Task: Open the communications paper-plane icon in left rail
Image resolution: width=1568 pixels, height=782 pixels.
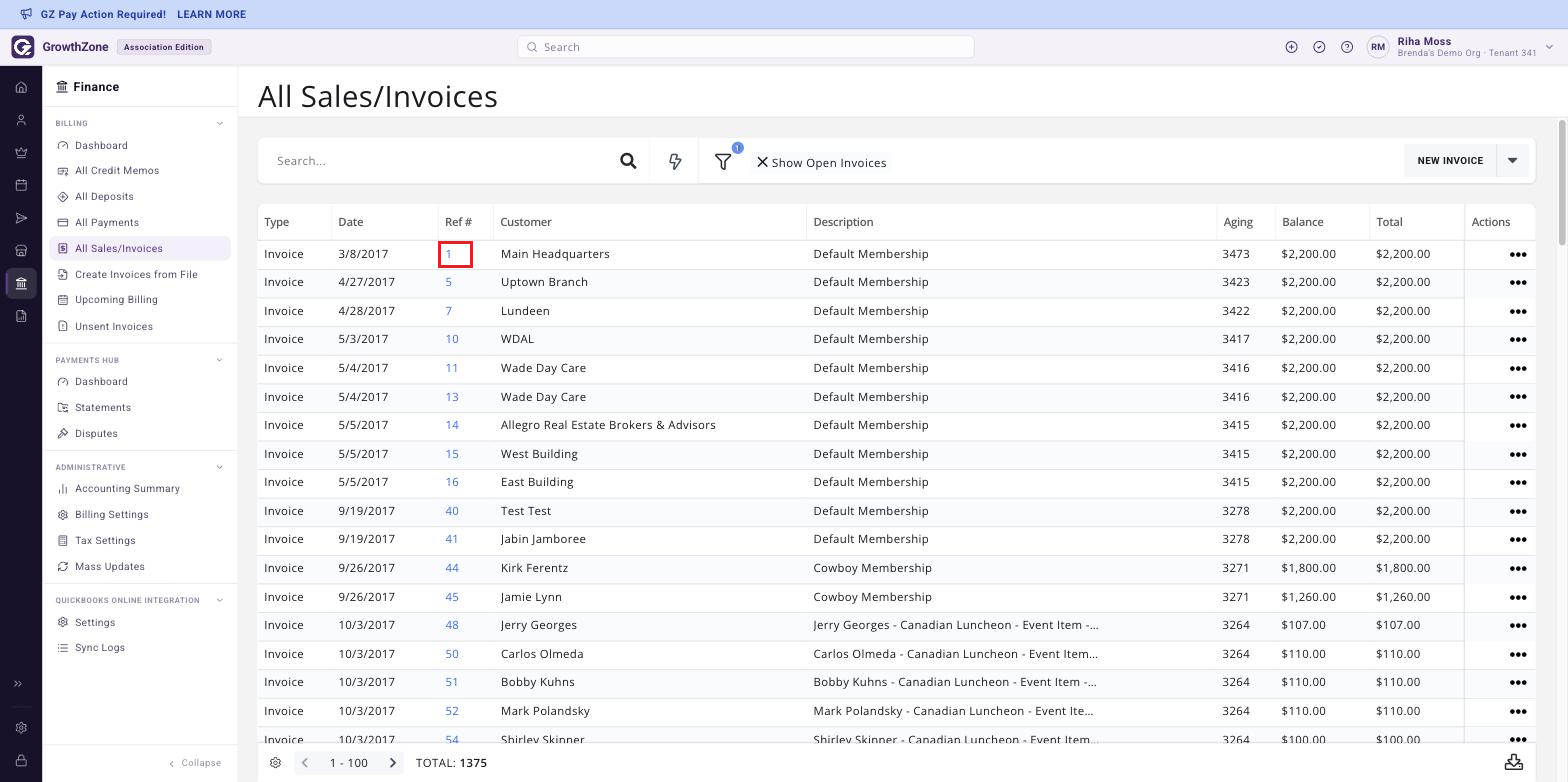Action: [x=21, y=218]
